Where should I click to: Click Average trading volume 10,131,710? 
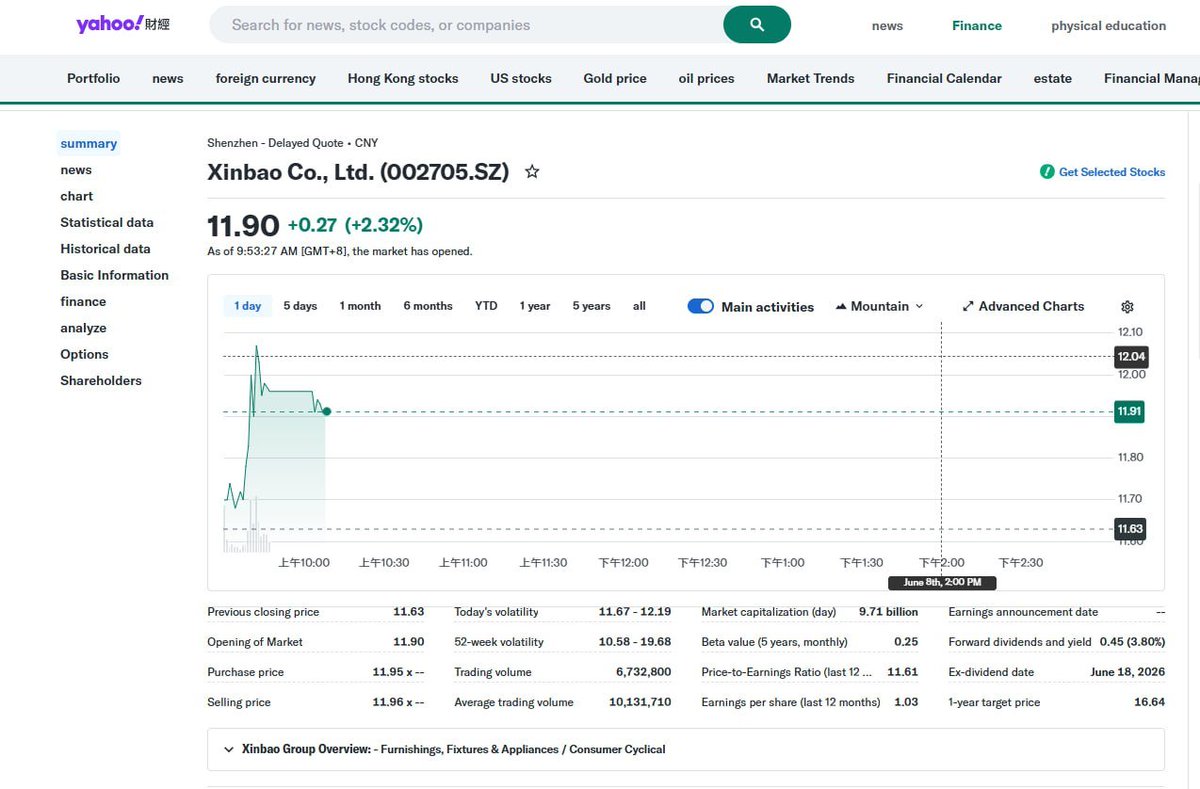point(640,702)
